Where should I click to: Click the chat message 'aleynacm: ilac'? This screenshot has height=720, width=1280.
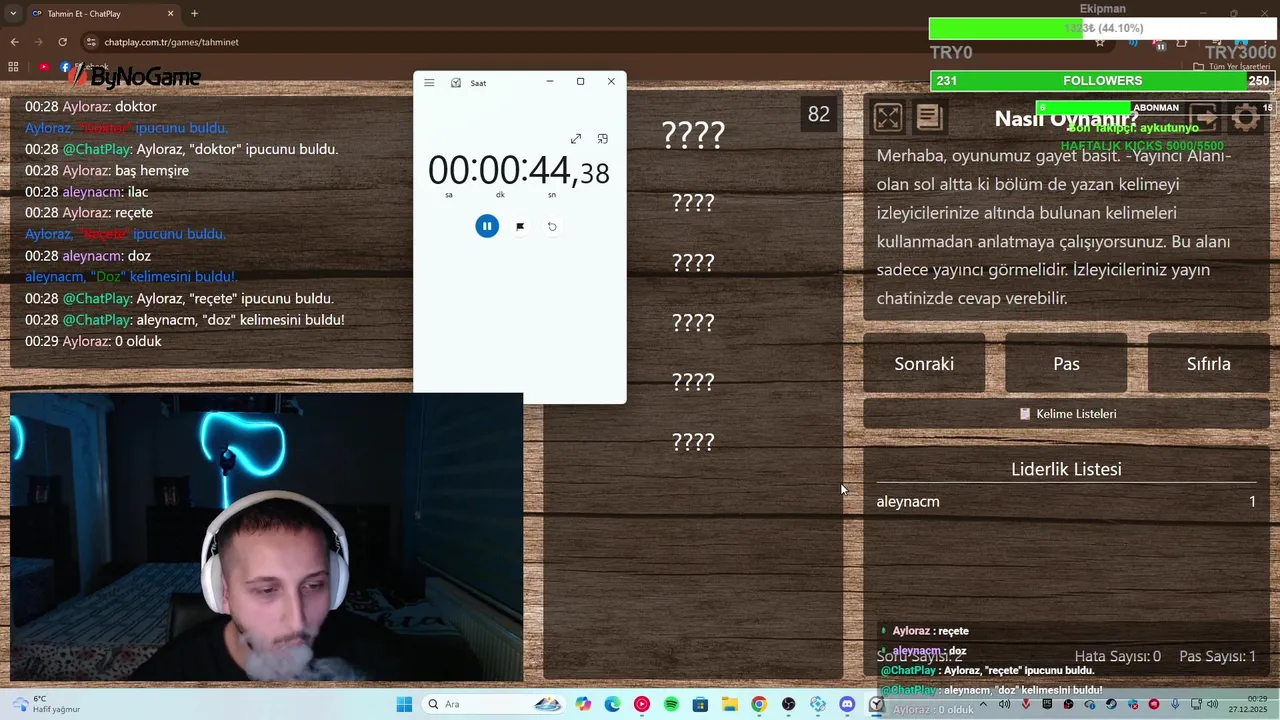coord(86,192)
